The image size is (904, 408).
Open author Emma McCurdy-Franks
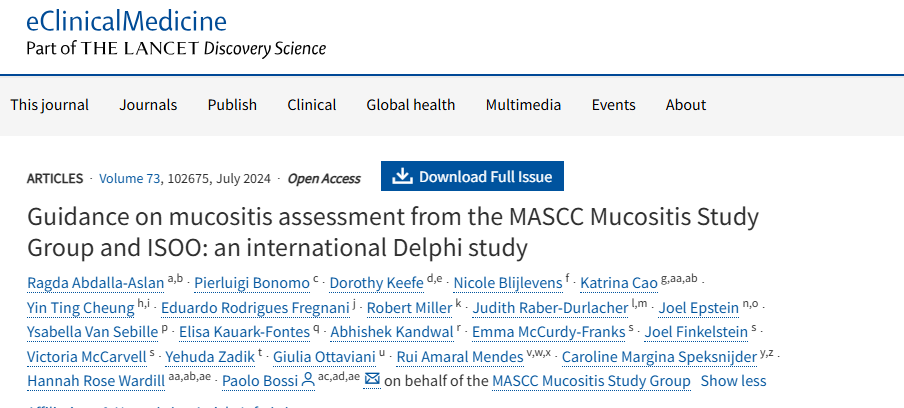pos(548,332)
